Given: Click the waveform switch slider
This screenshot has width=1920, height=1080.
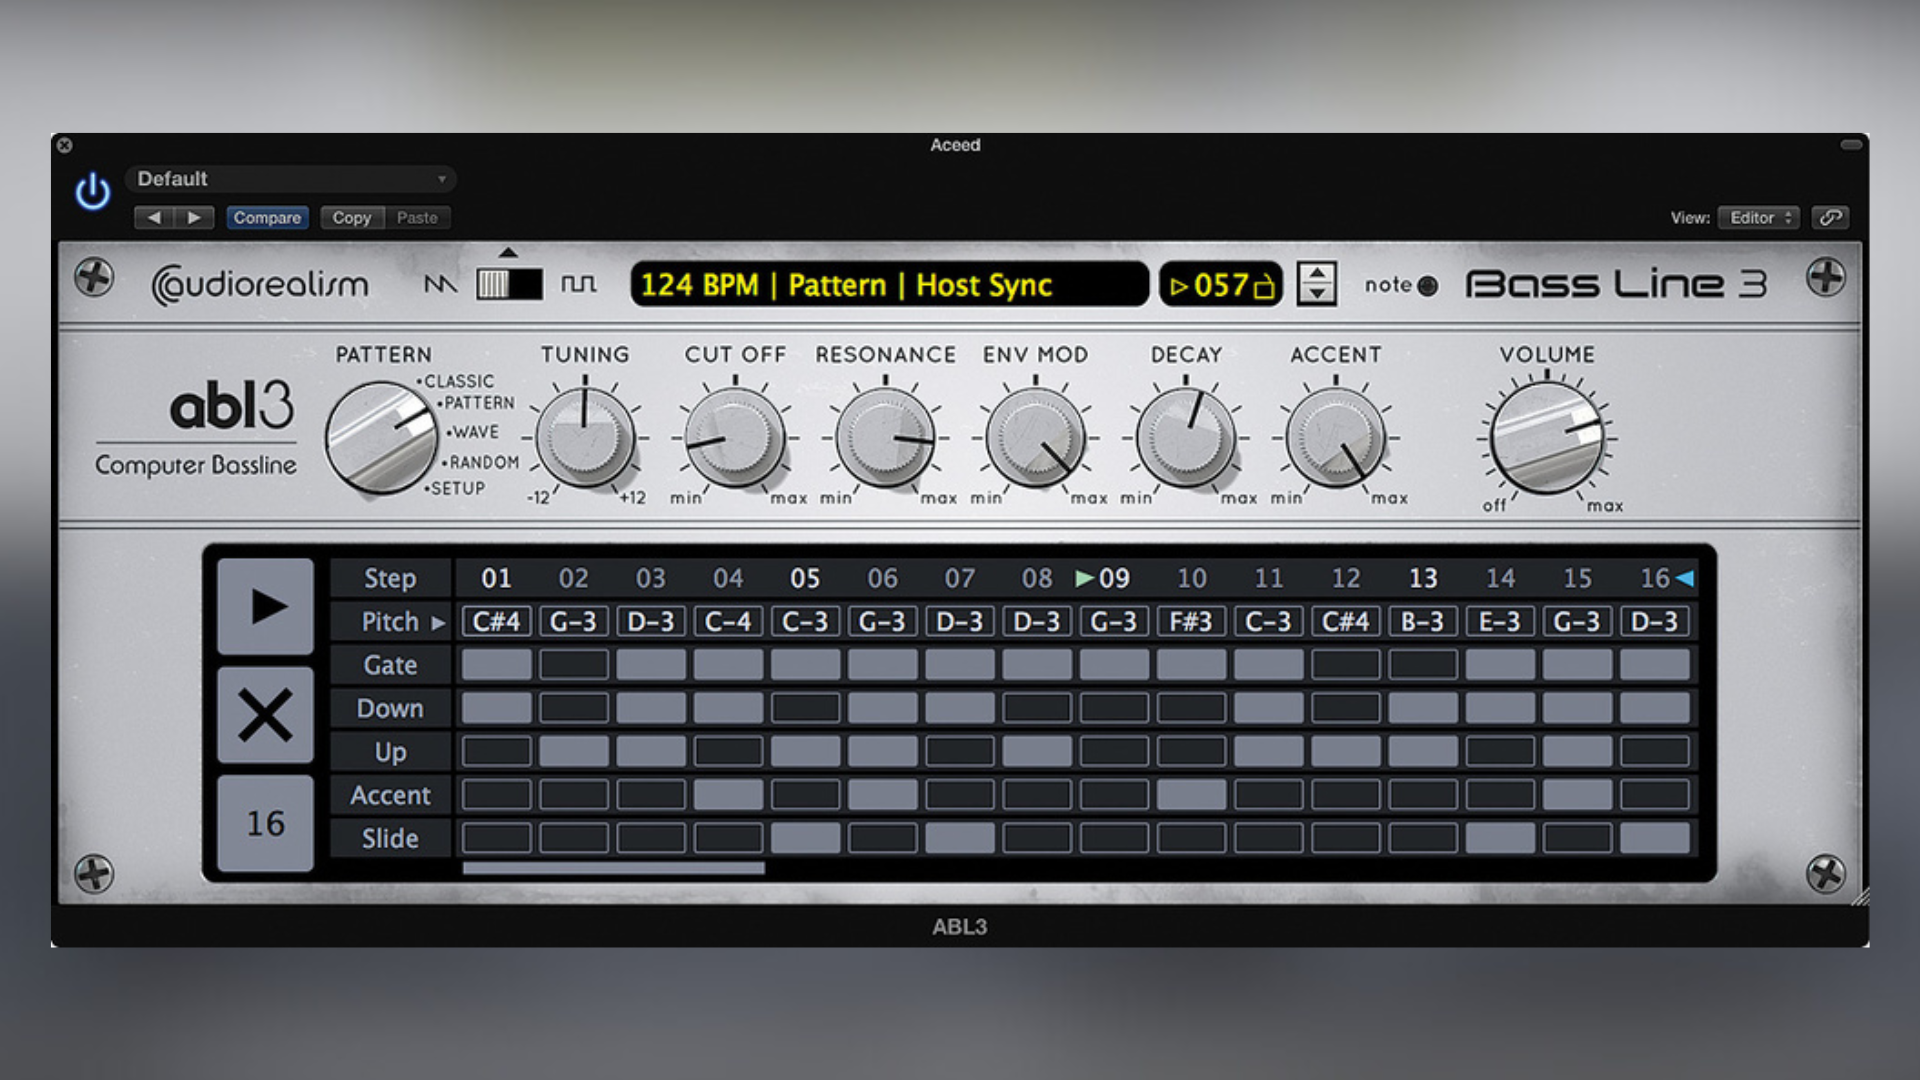Looking at the screenshot, I should click(509, 285).
